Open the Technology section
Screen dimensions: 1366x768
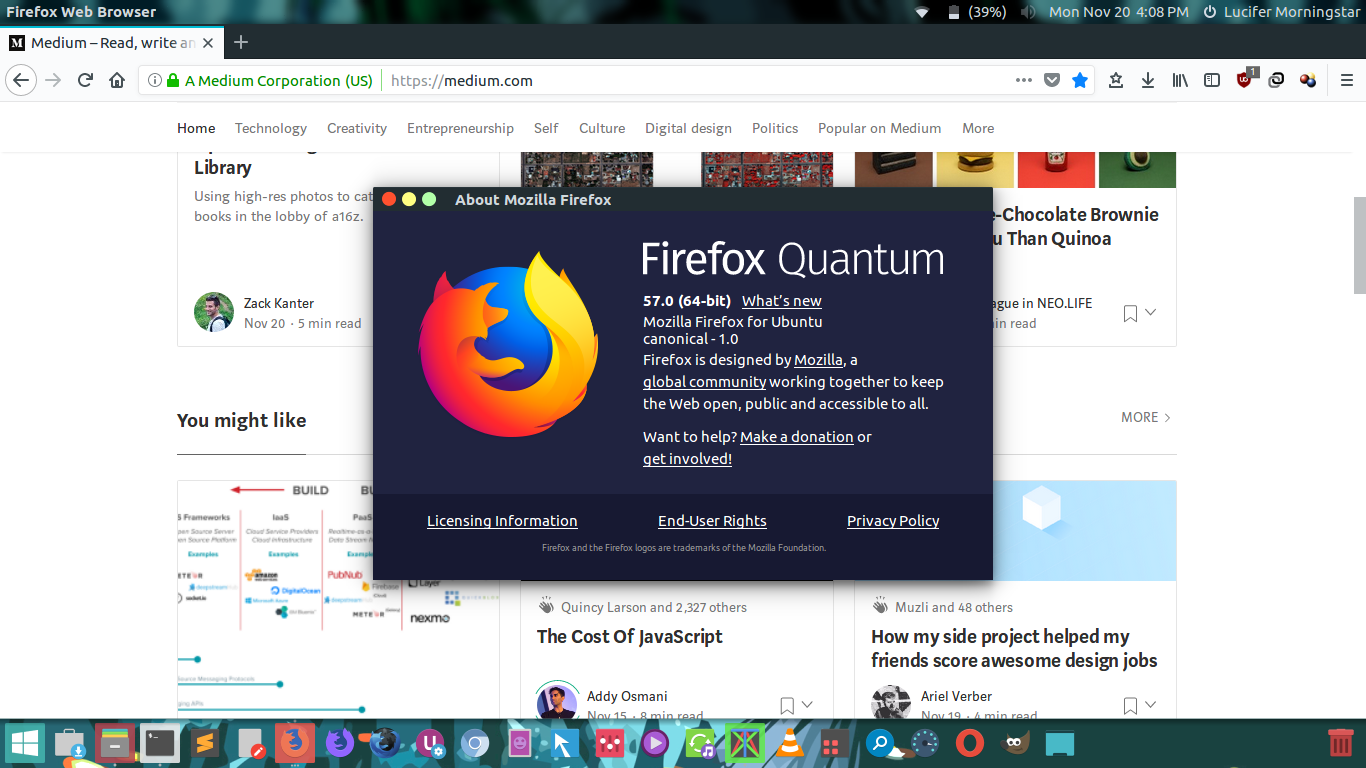coord(271,128)
